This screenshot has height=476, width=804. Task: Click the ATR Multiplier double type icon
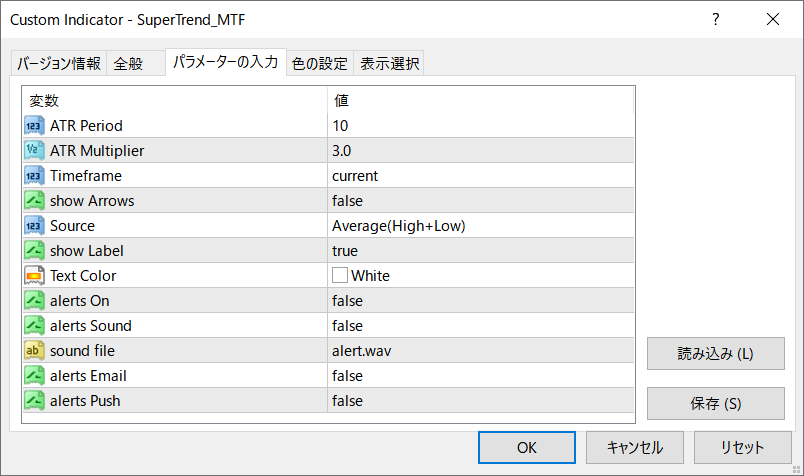point(34,151)
